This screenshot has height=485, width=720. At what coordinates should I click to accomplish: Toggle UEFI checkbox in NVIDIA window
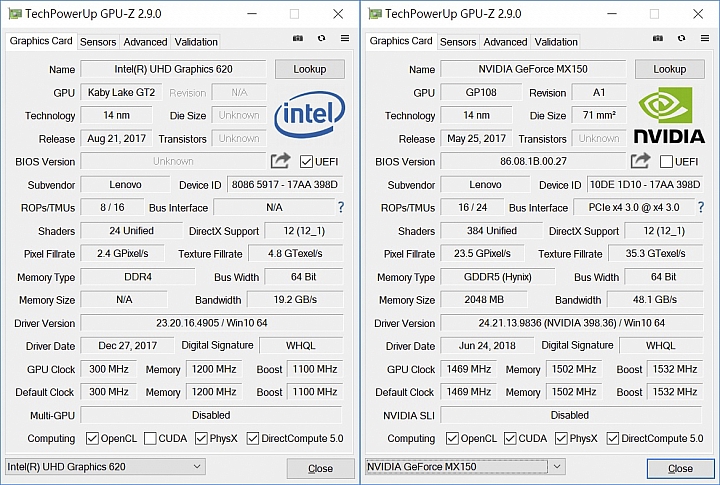(666, 162)
